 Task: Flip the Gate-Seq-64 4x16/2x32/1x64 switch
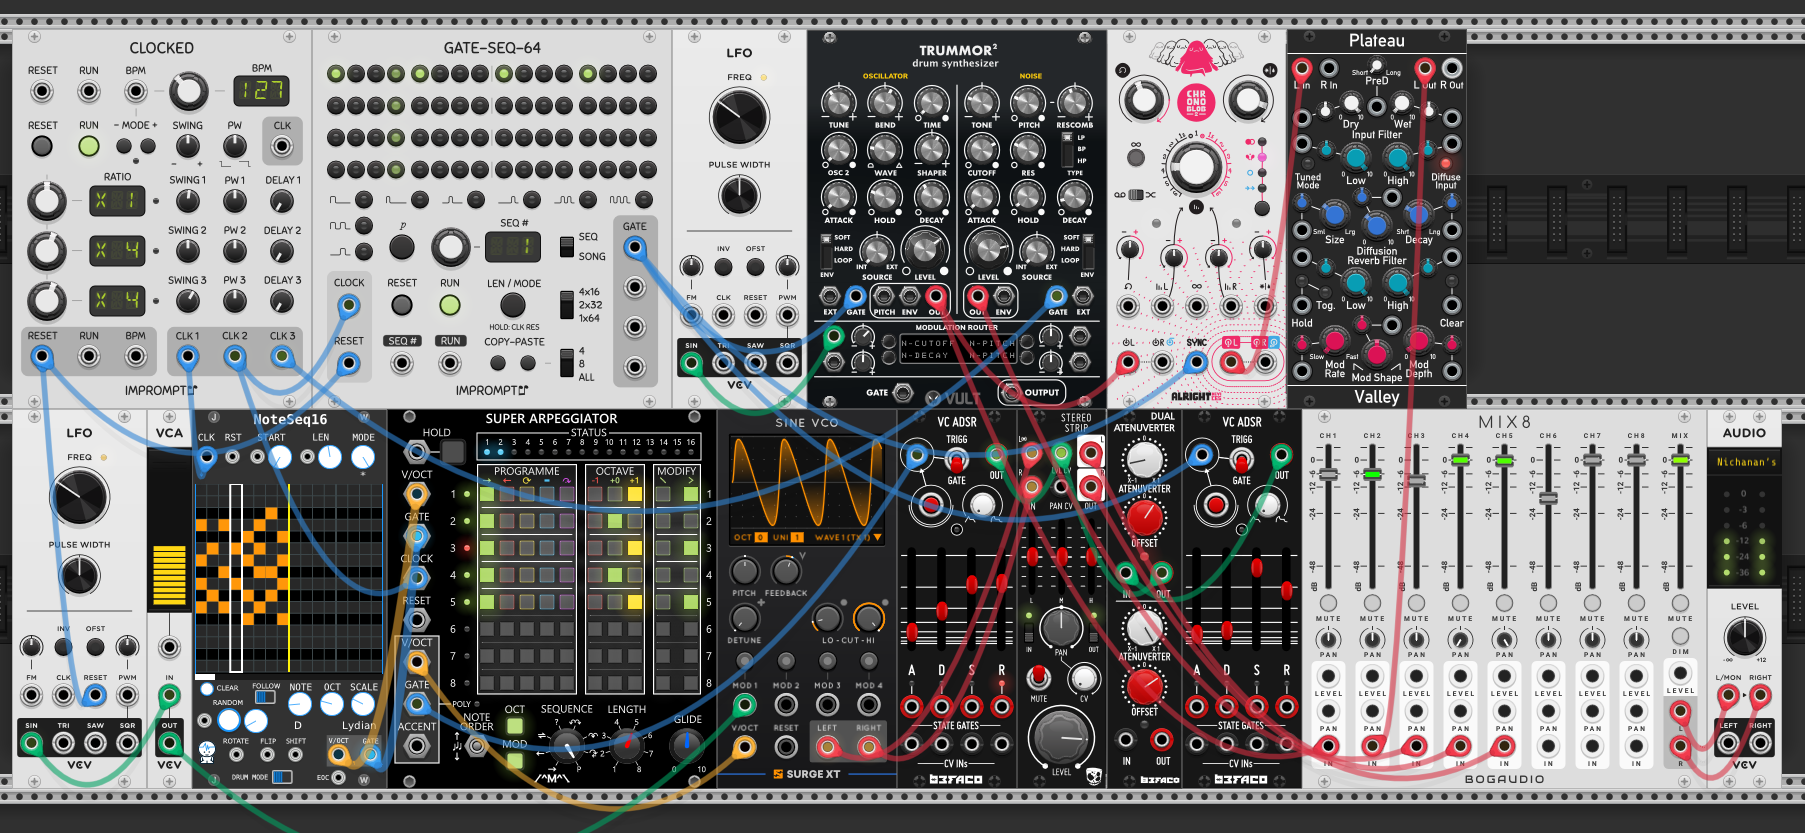click(567, 305)
